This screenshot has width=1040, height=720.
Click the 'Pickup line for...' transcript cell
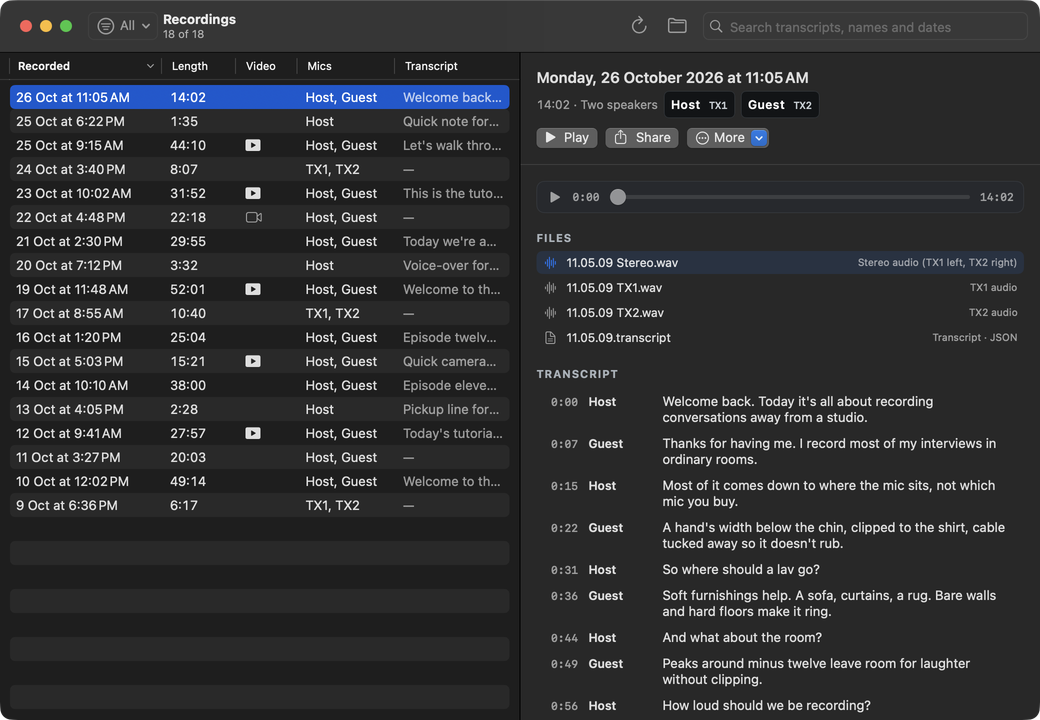pos(451,409)
